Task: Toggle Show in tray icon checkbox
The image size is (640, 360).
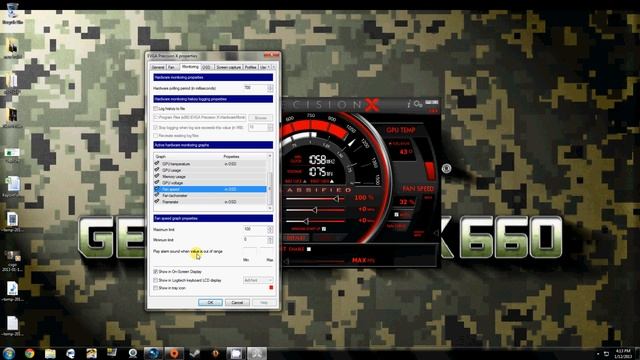Action: (156, 288)
